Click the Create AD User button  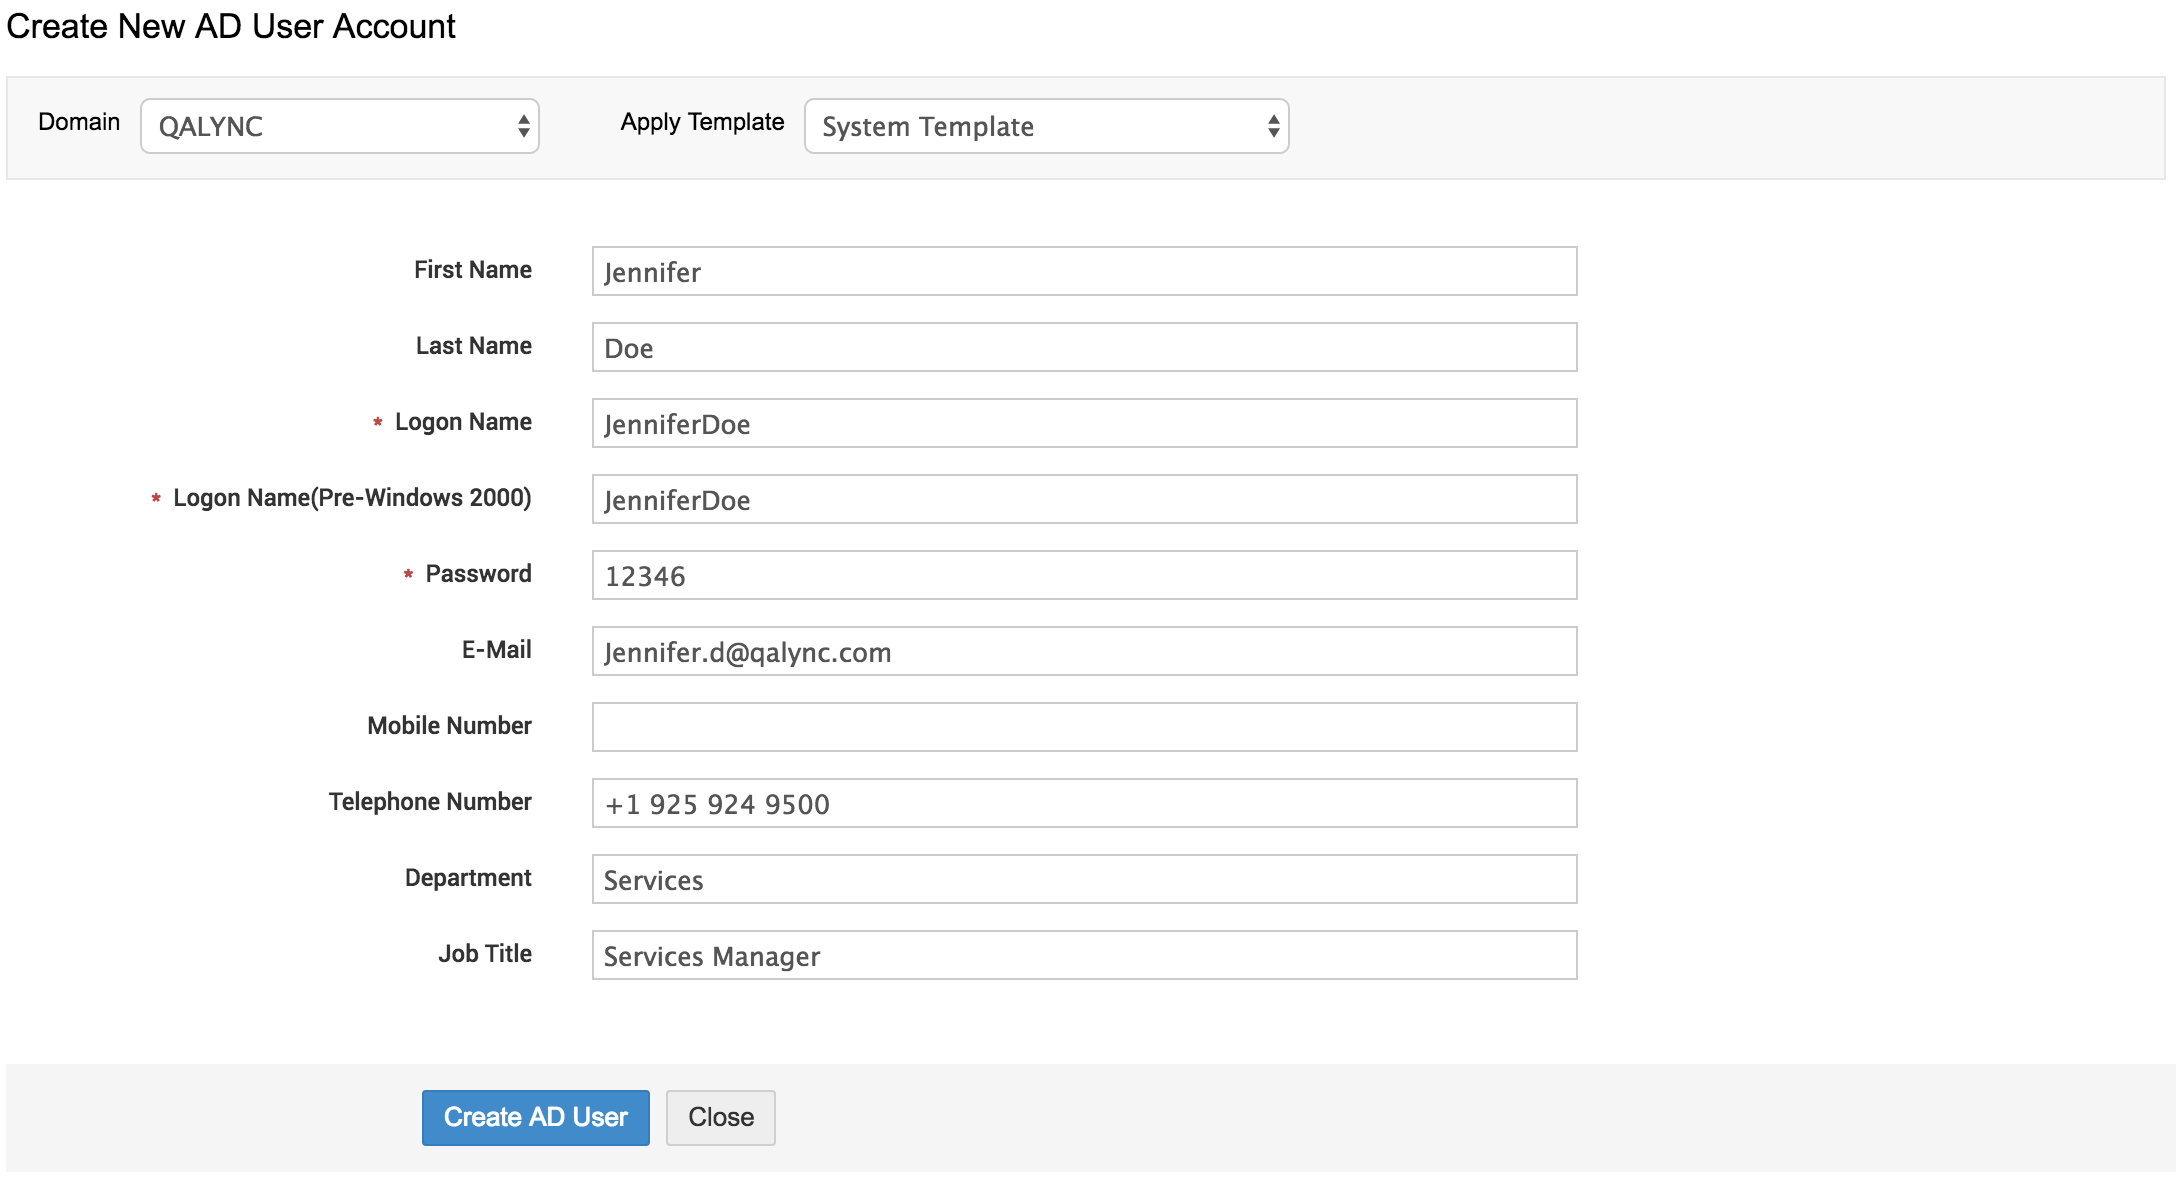pos(535,1117)
